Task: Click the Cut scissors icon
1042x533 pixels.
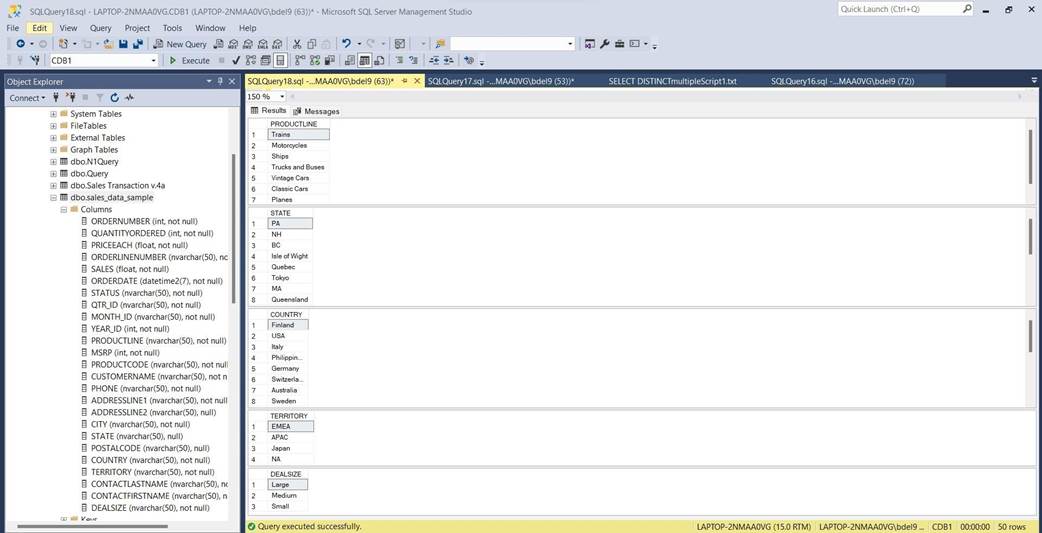Action: click(297, 44)
